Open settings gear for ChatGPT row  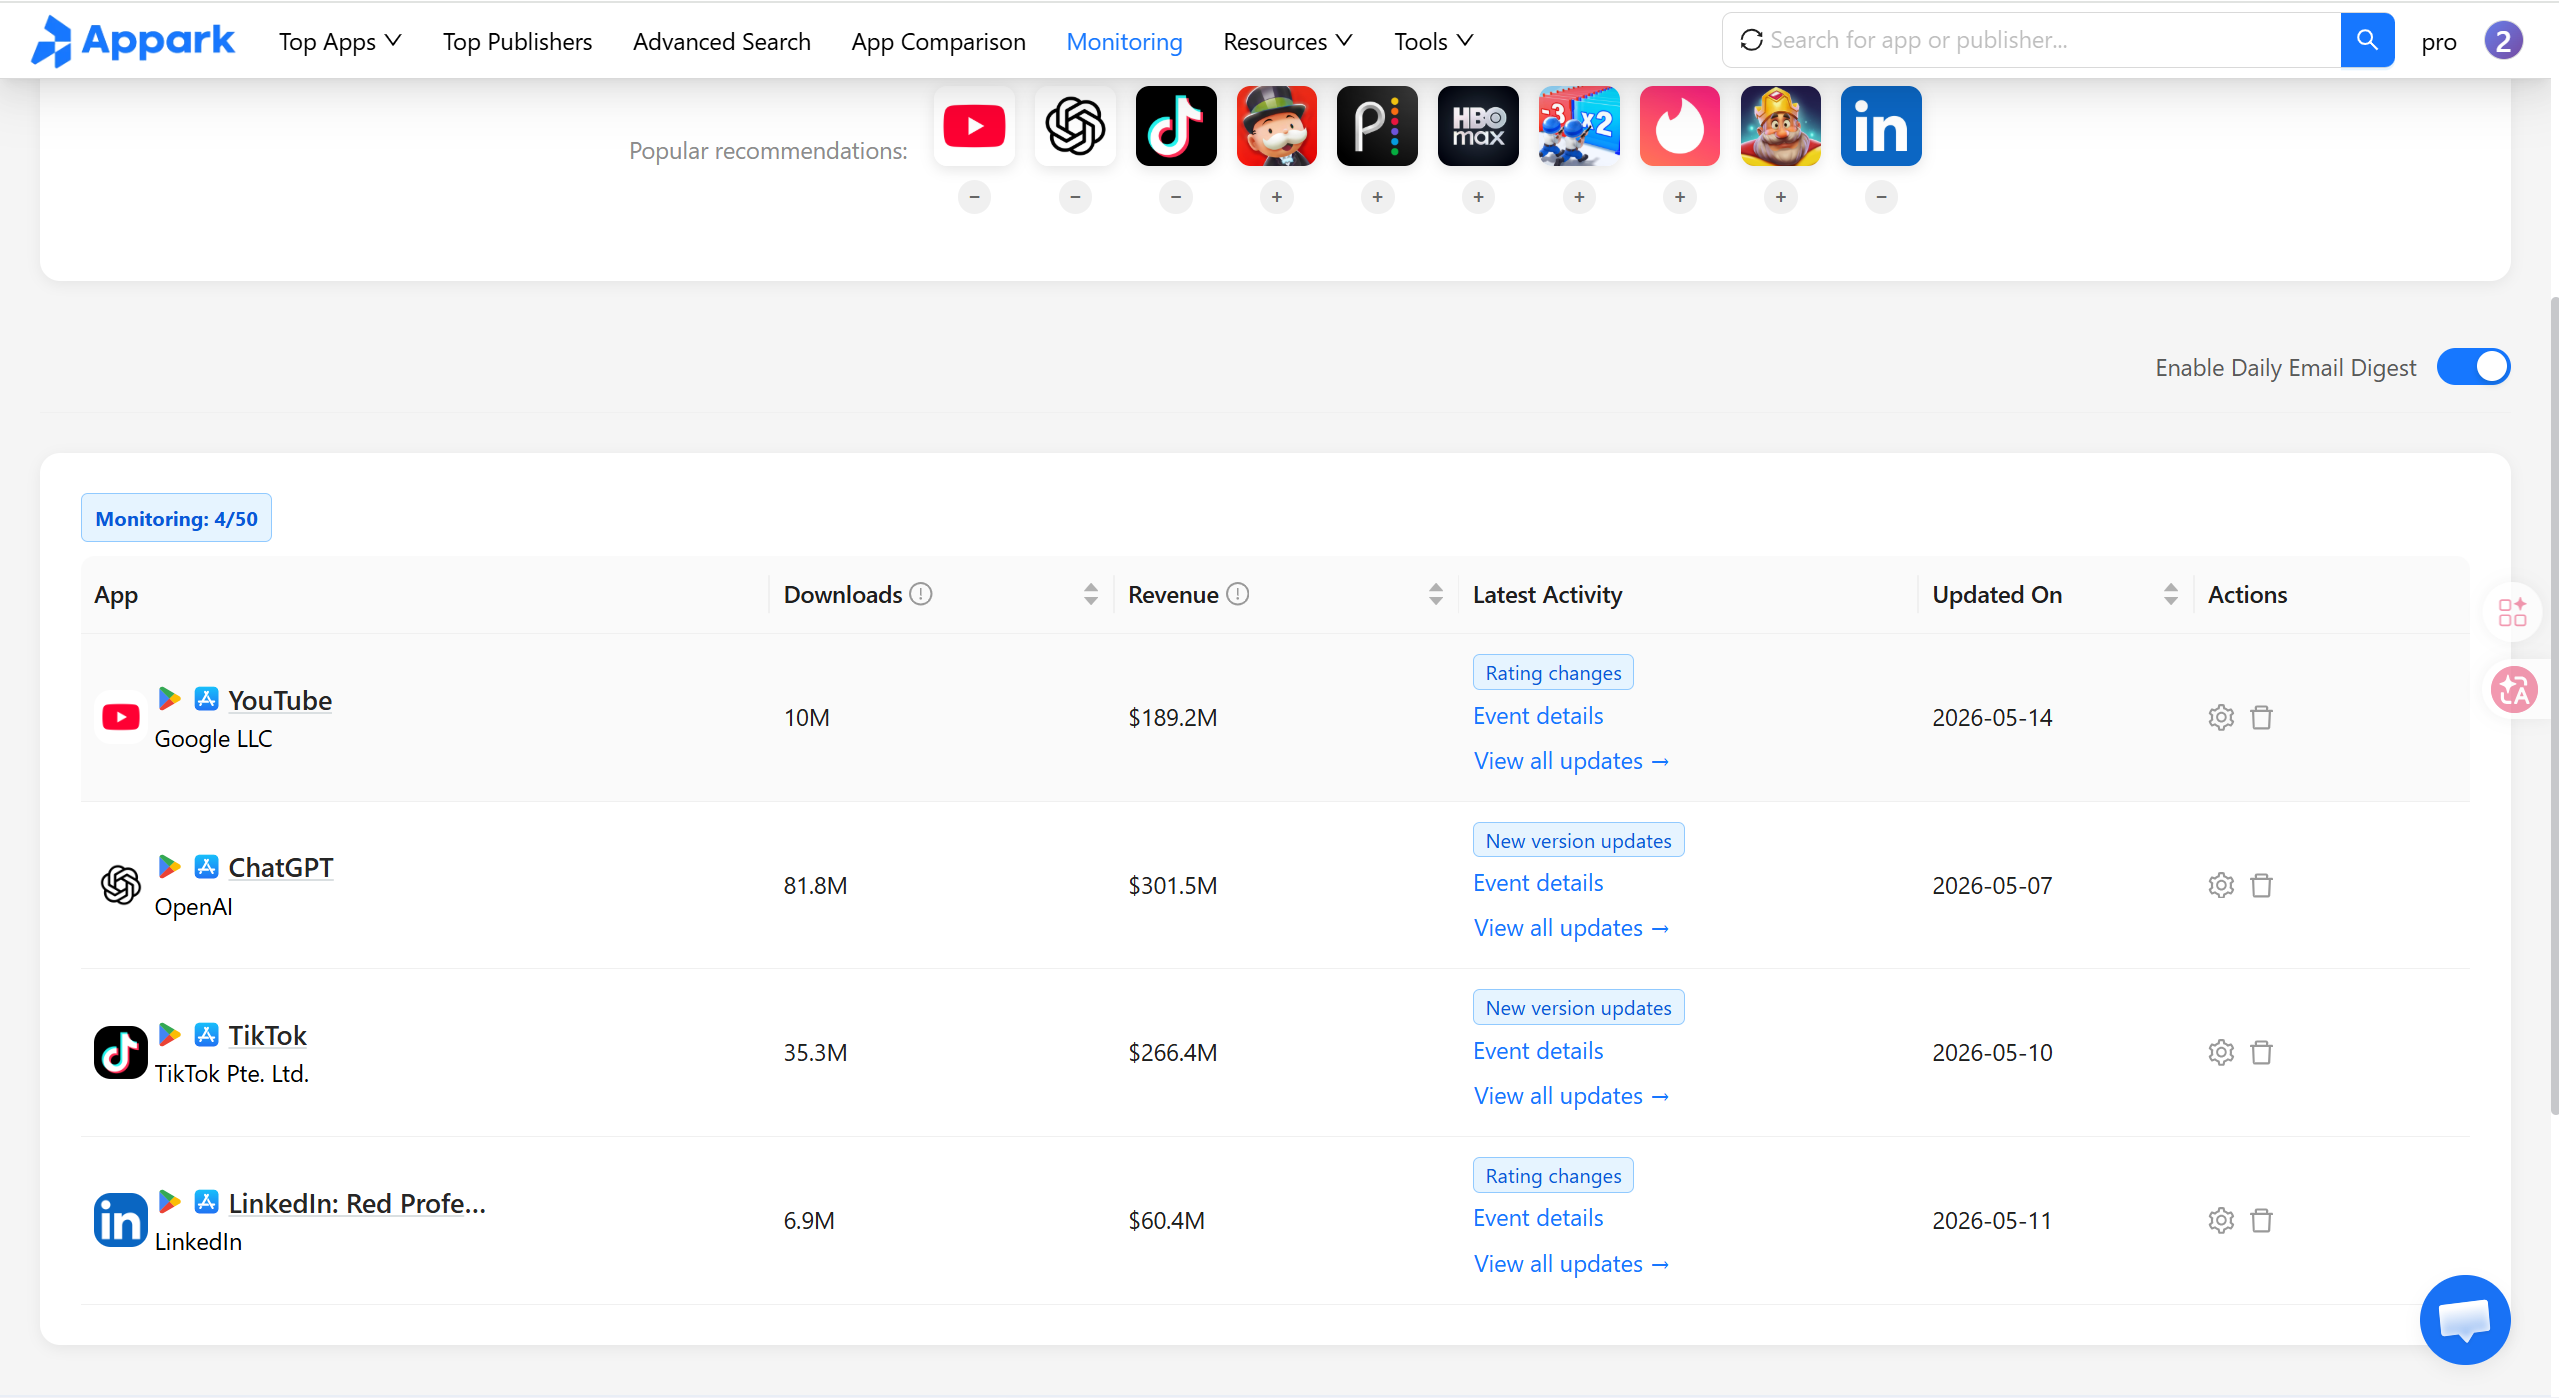2221,885
